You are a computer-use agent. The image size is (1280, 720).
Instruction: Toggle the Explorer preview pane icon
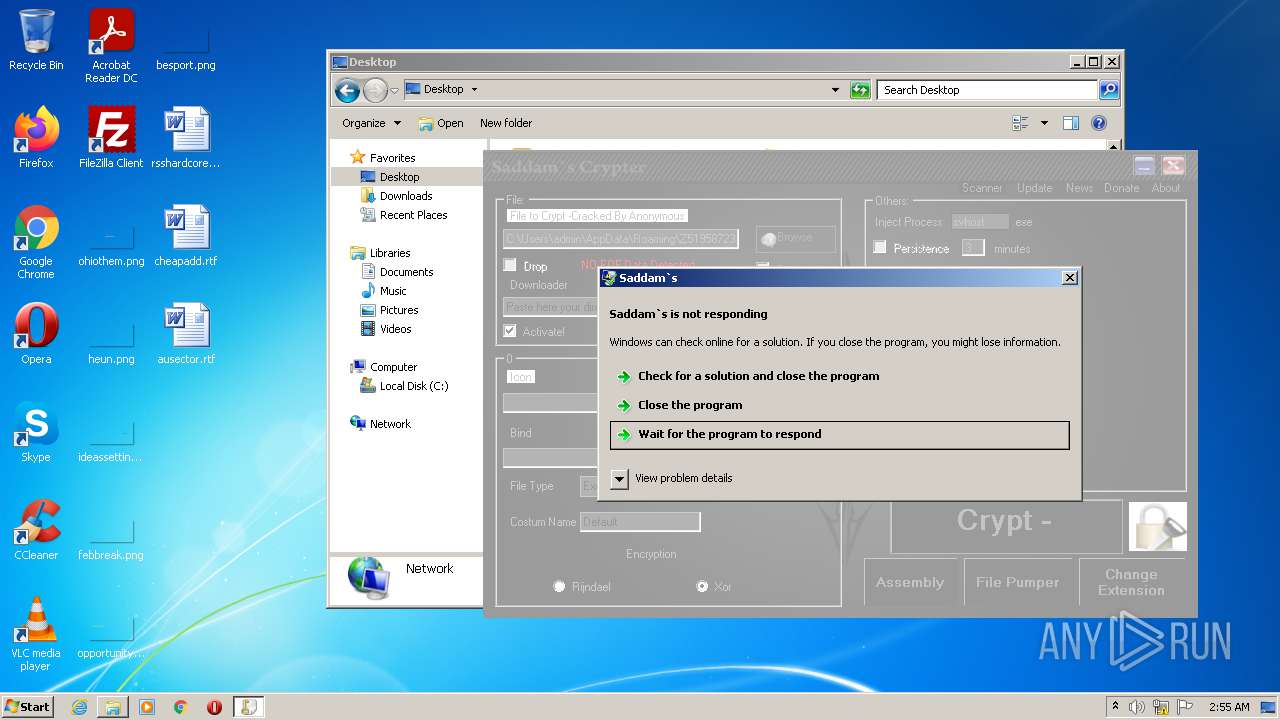[x=1071, y=123]
